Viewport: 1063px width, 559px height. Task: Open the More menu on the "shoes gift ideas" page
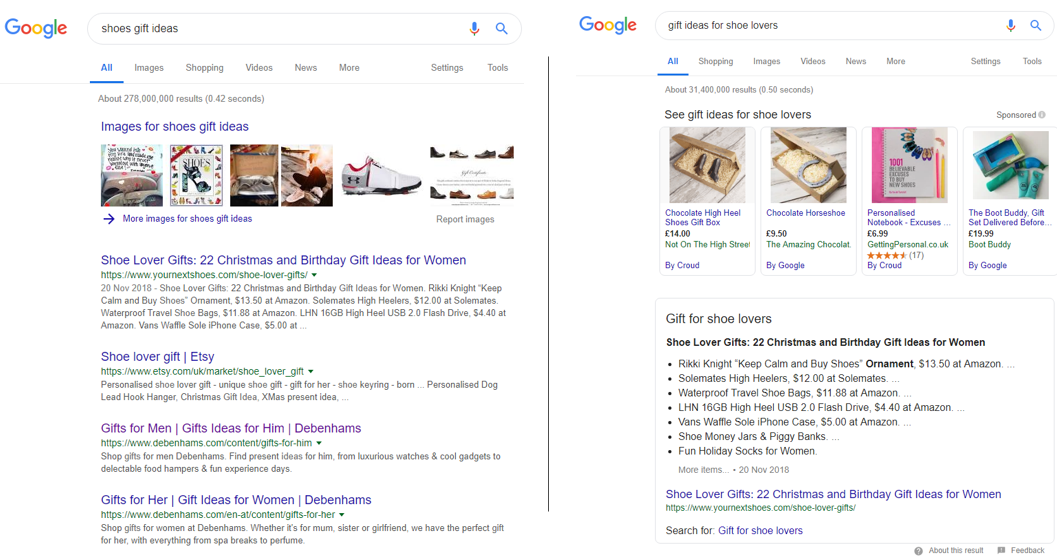(349, 68)
